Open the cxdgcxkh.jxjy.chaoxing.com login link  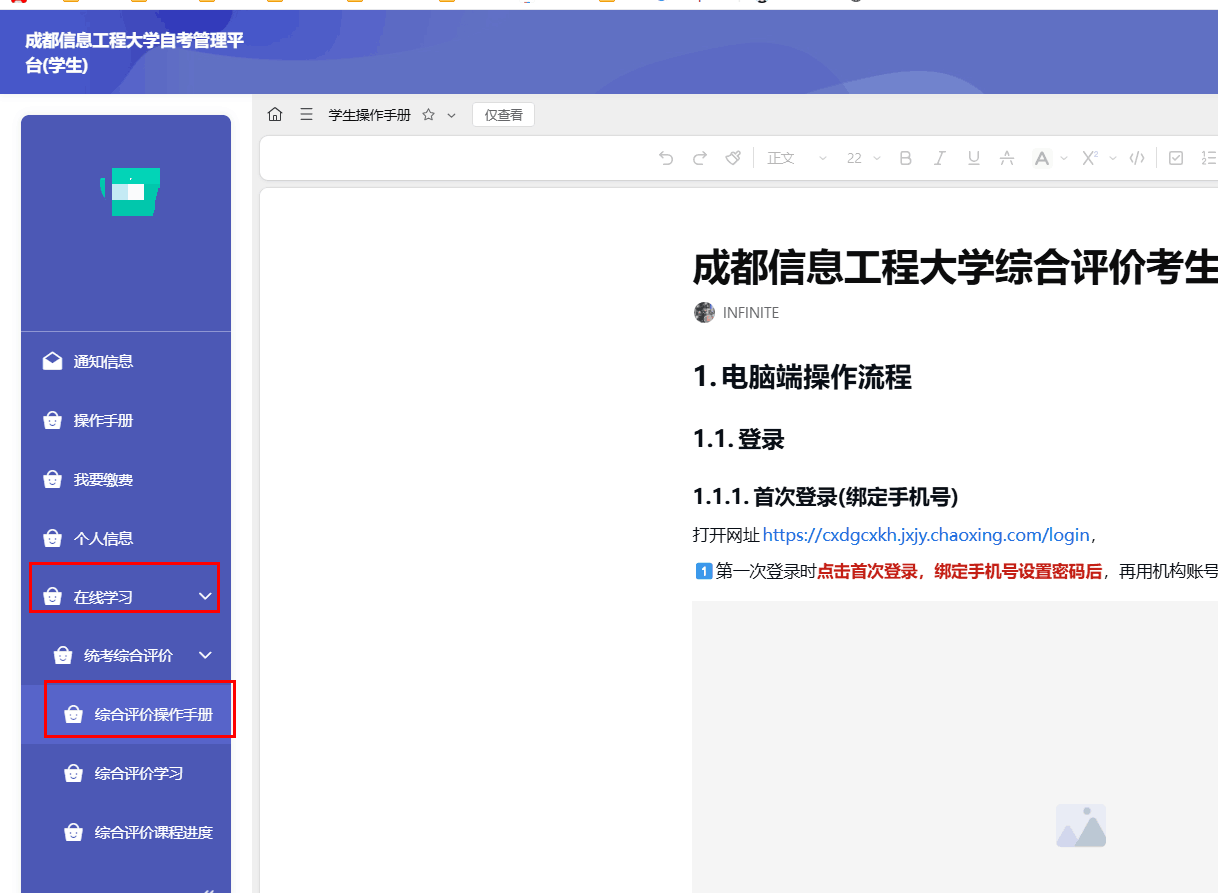[926, 535]
